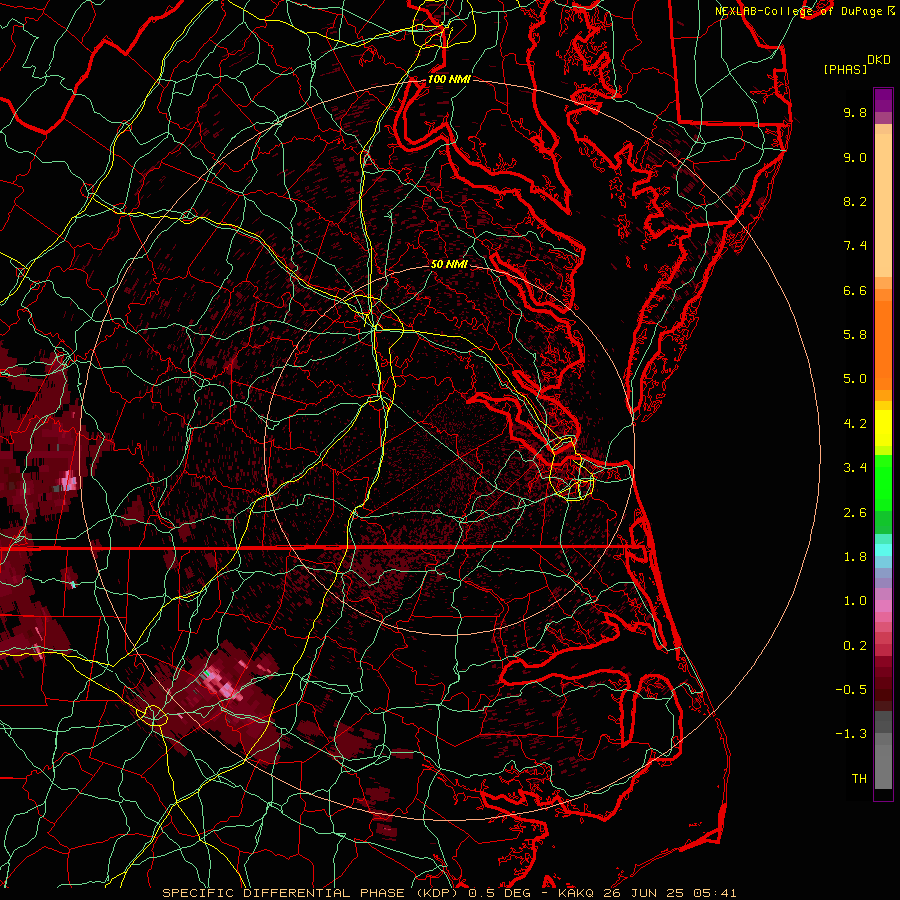This screenshot has height=900, width=900.
Task: Click the KAKQ radar site identifier
Action: coord(576,893)
